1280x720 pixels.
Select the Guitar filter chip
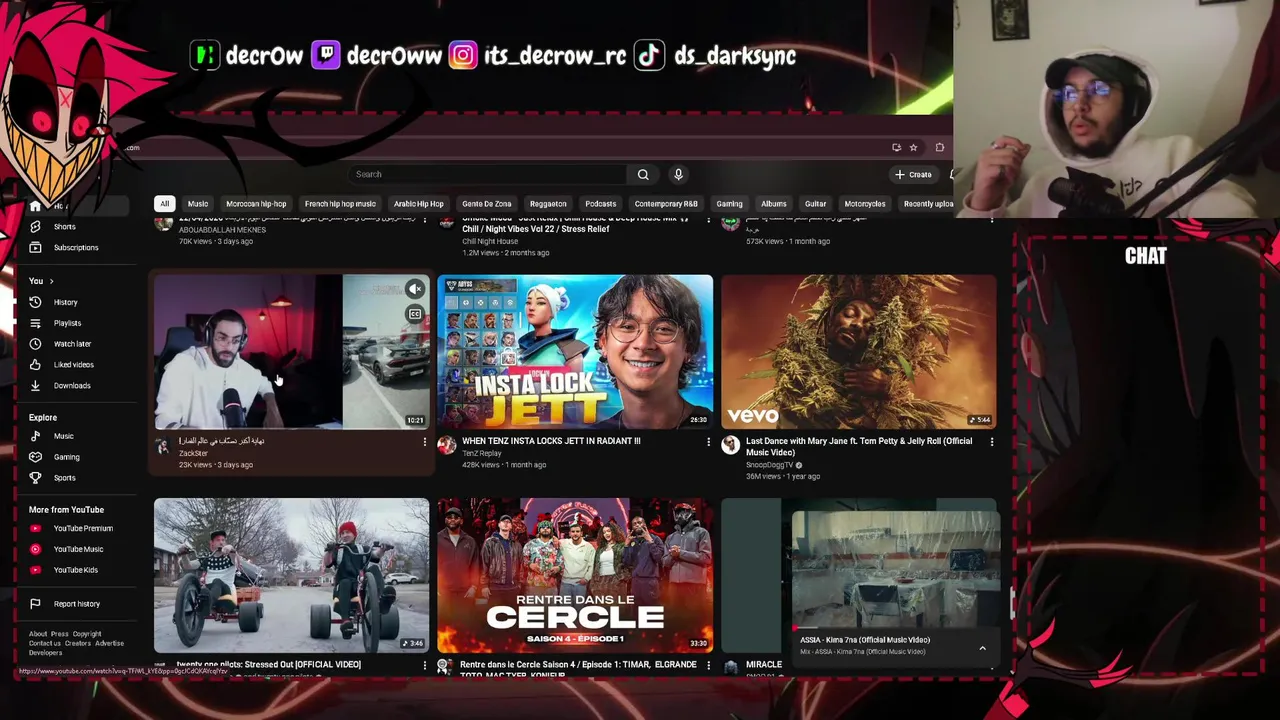[x=815, y=204]
